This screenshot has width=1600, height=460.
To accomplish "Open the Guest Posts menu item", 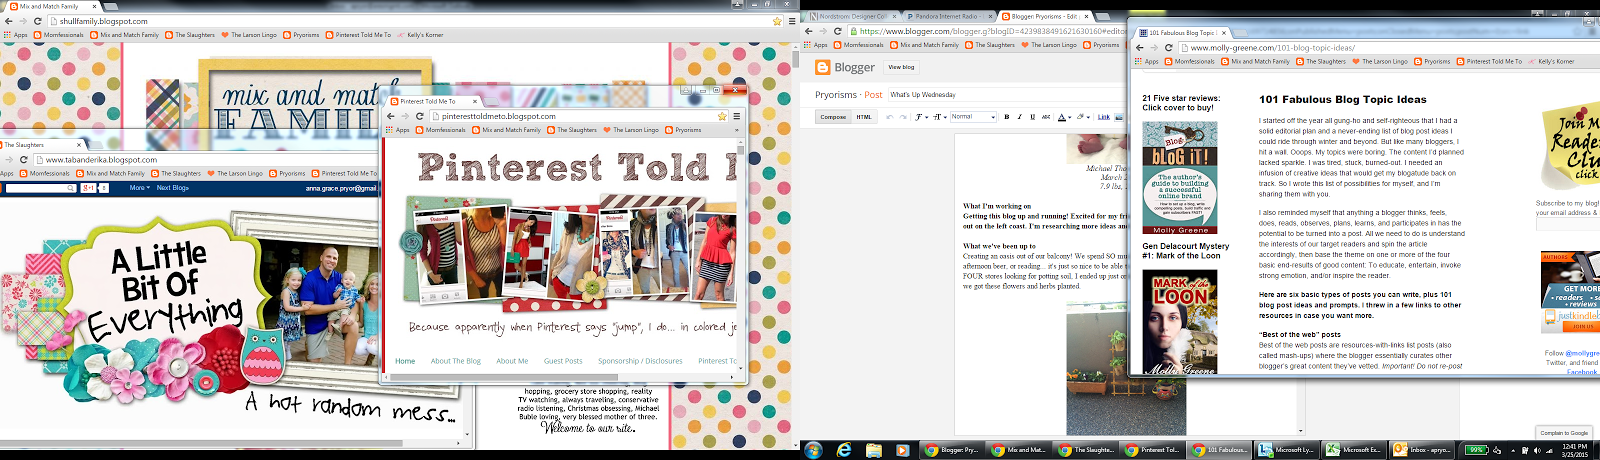I will (x=563, y=361).
